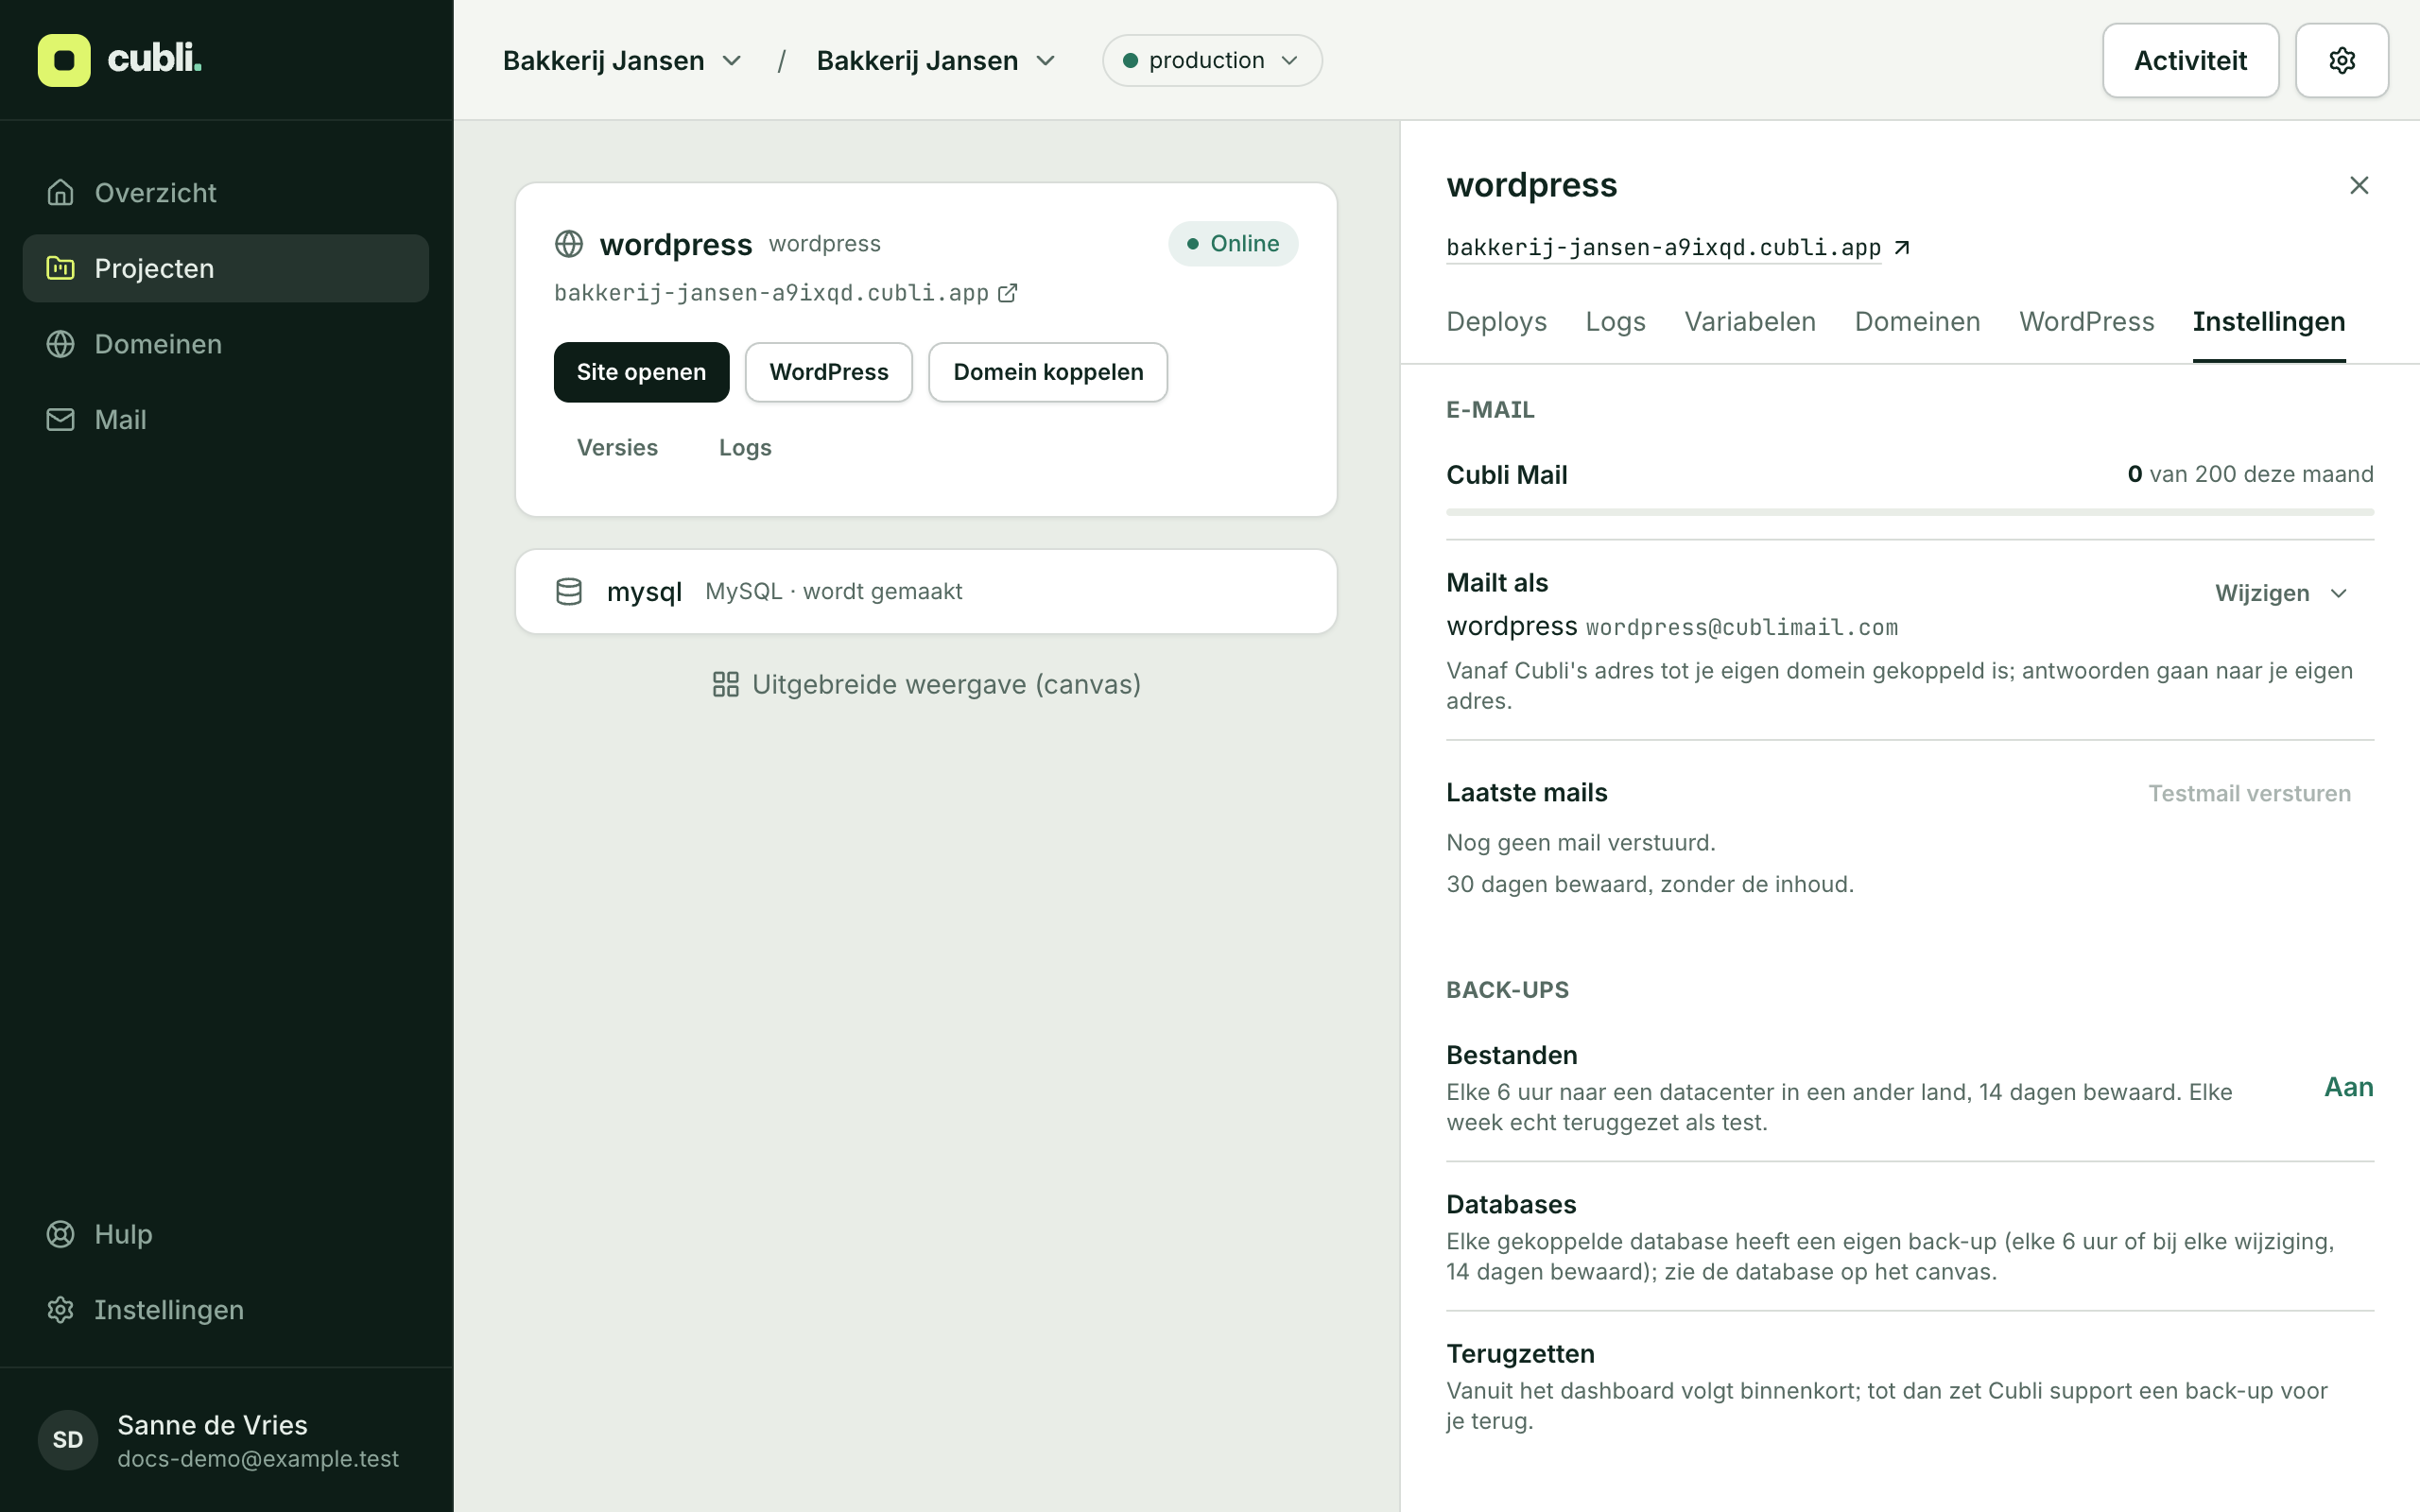The height and width of the screenshot is (1512, 2420).
Task: Click Versies on the wordpress card
Action: coord(617,447)
